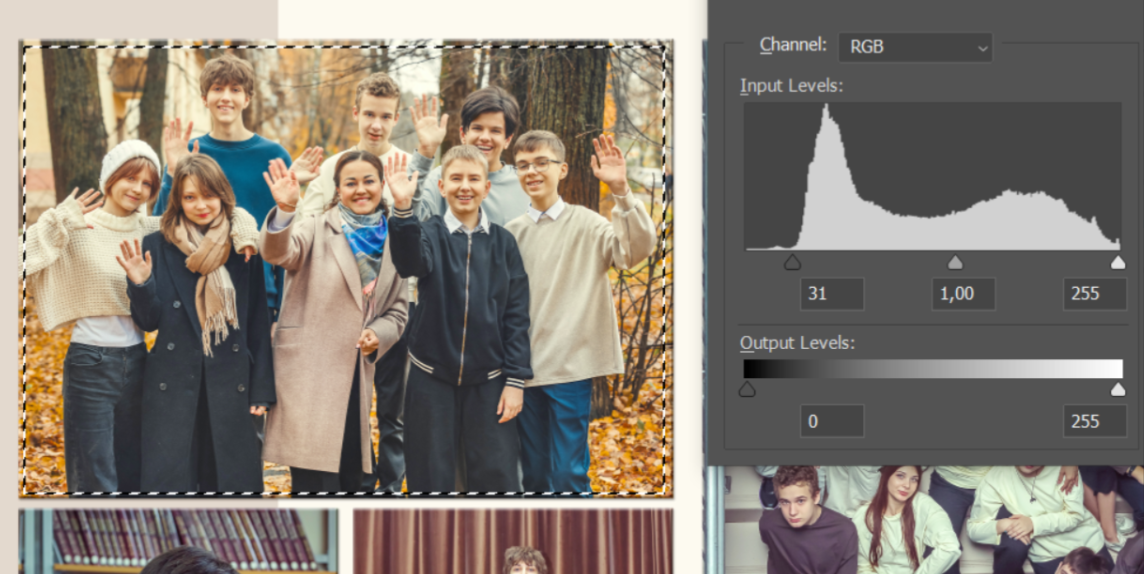Click the selected autumn group photo
The height and width of the screenshot is (574, 1144).
346,268
